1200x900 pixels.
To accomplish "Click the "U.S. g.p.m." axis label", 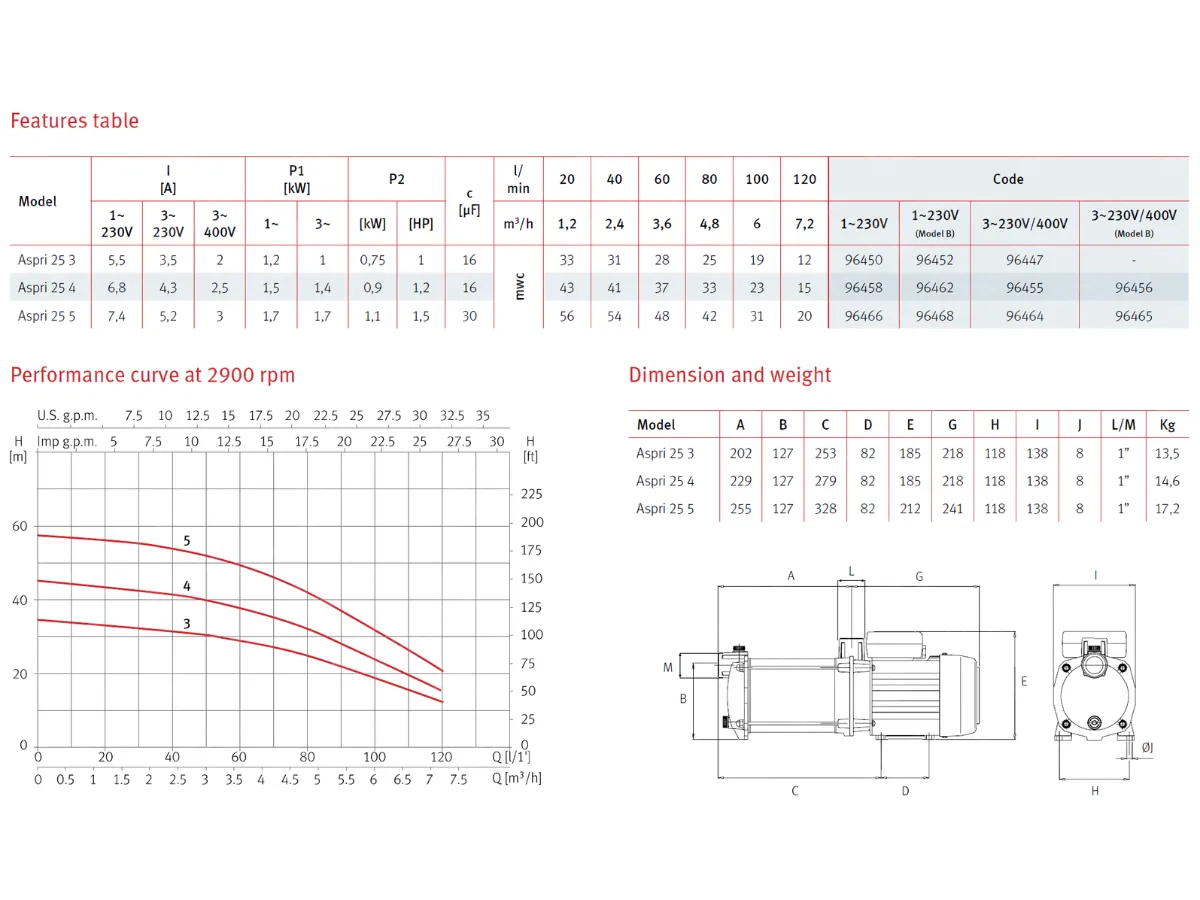I will tap(68, 416).
